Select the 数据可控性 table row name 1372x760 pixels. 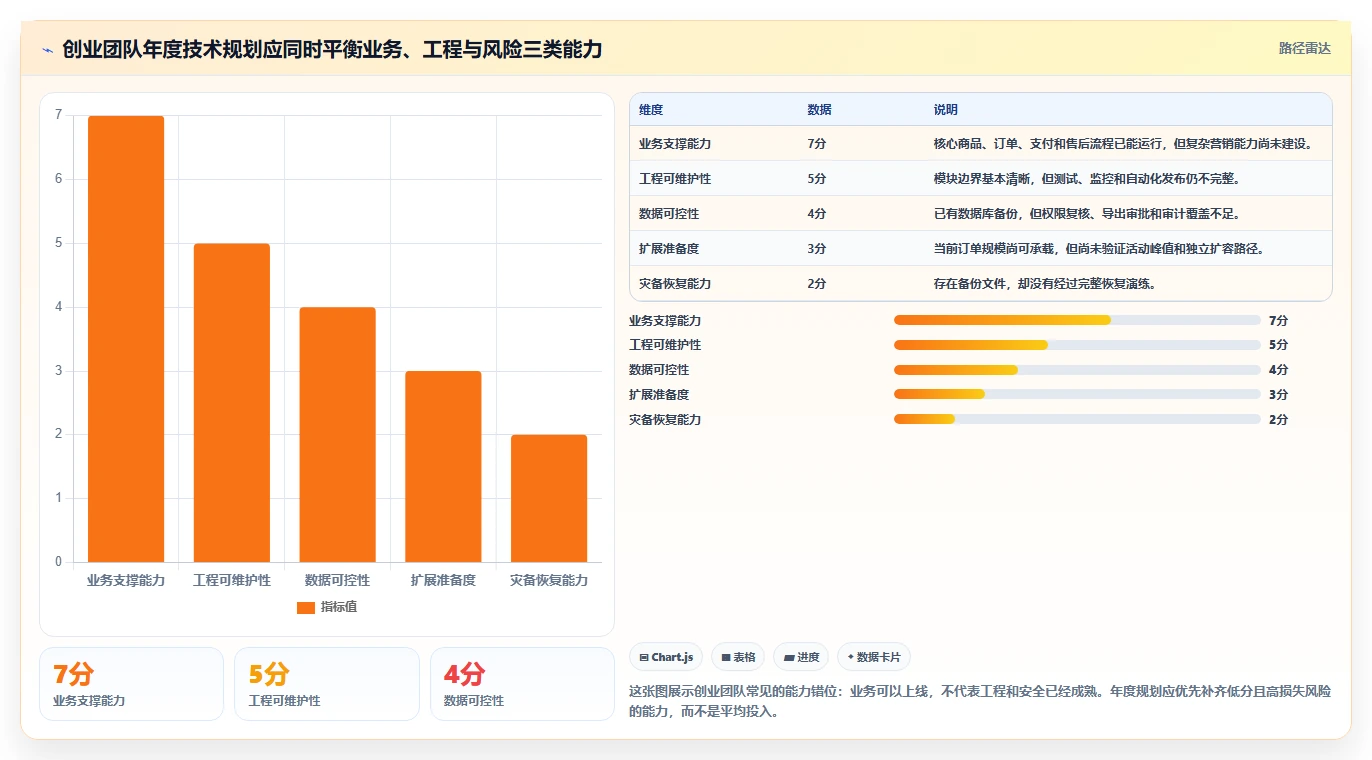tap(669, 214)
